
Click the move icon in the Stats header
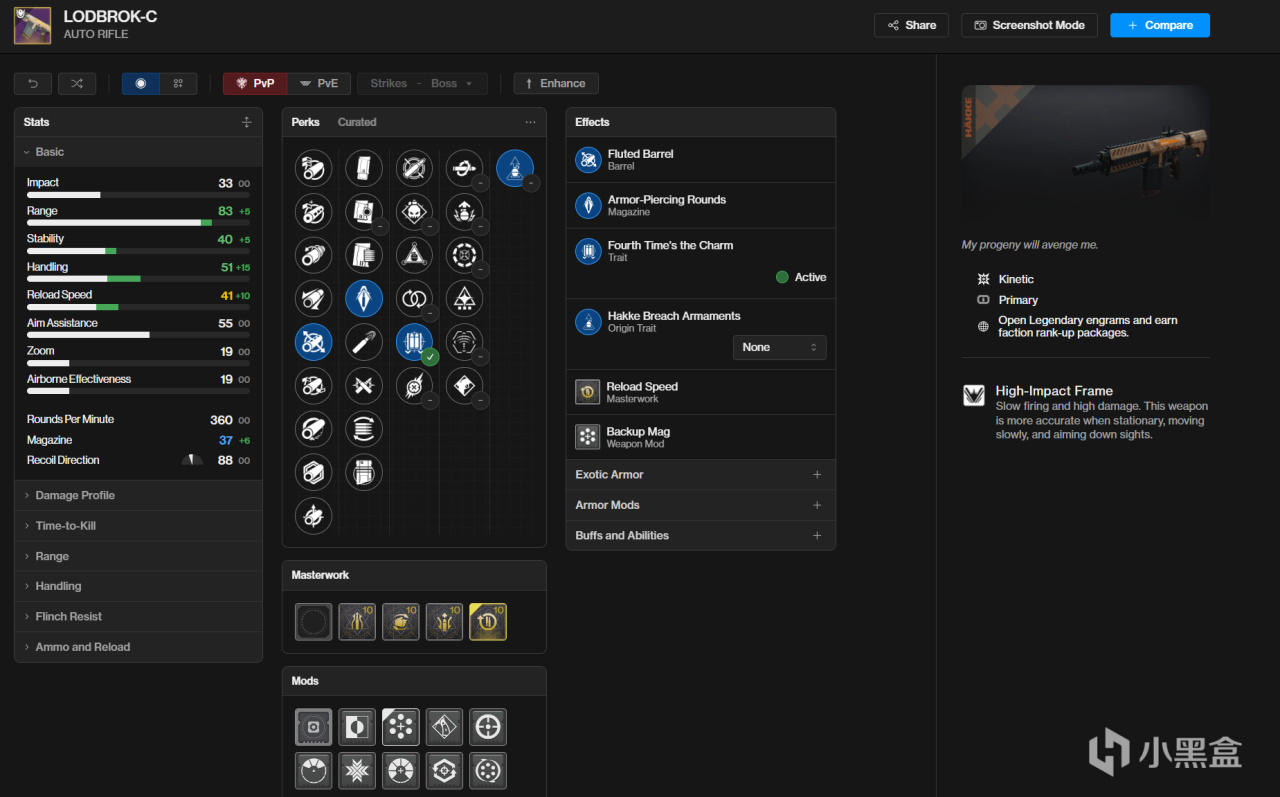246,122
